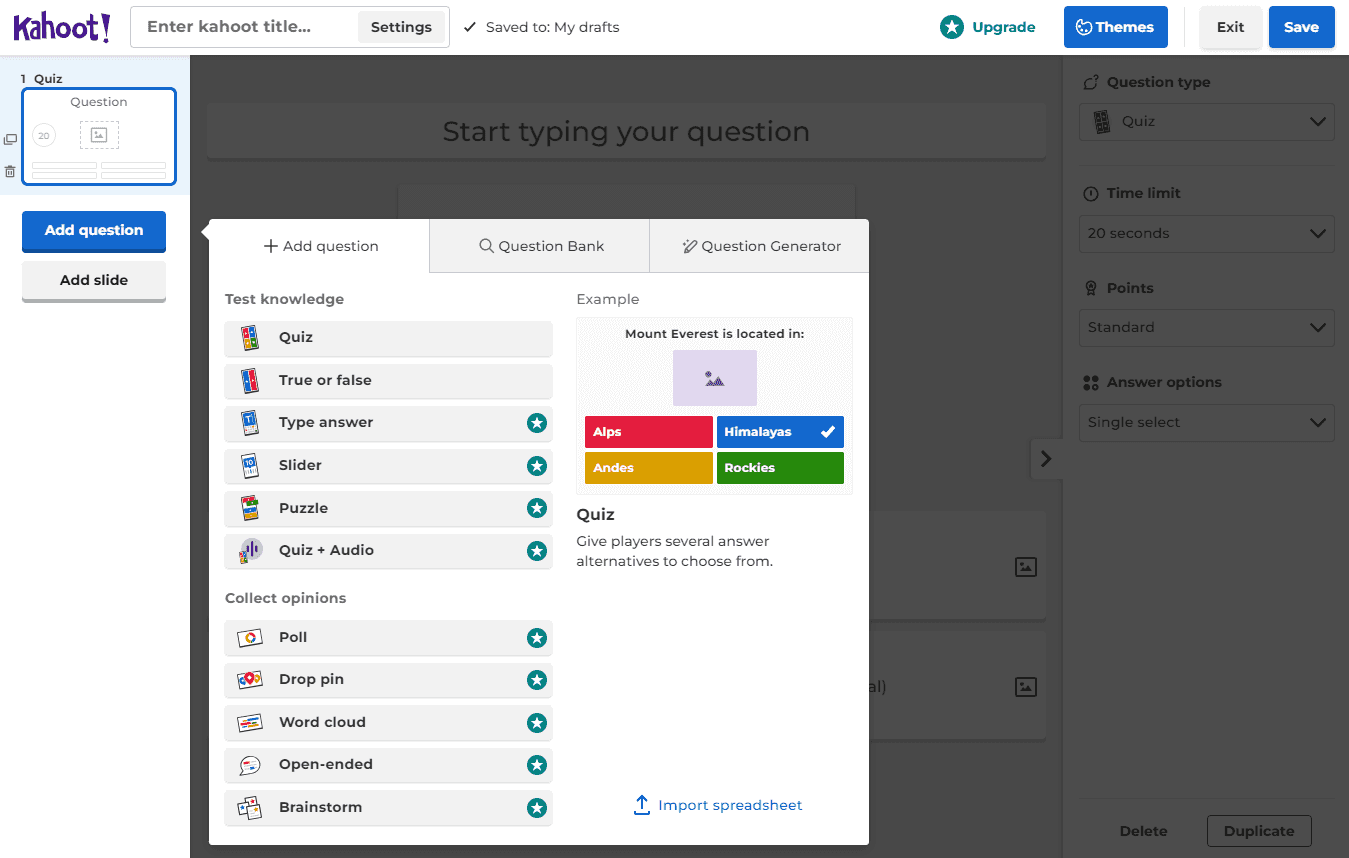The height and width of the screenshot is (858, 1349).
Task: Open the Themes button
Action: (x=1115, y=27)
